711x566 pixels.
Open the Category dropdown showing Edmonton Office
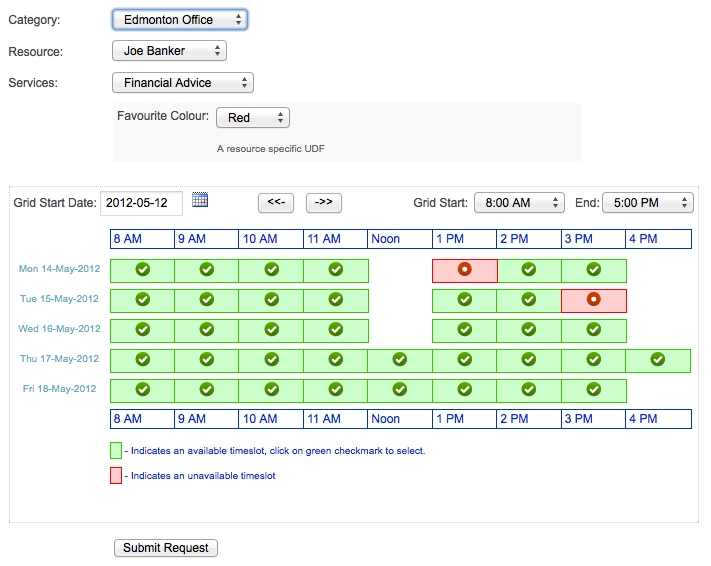click(179, 19)
